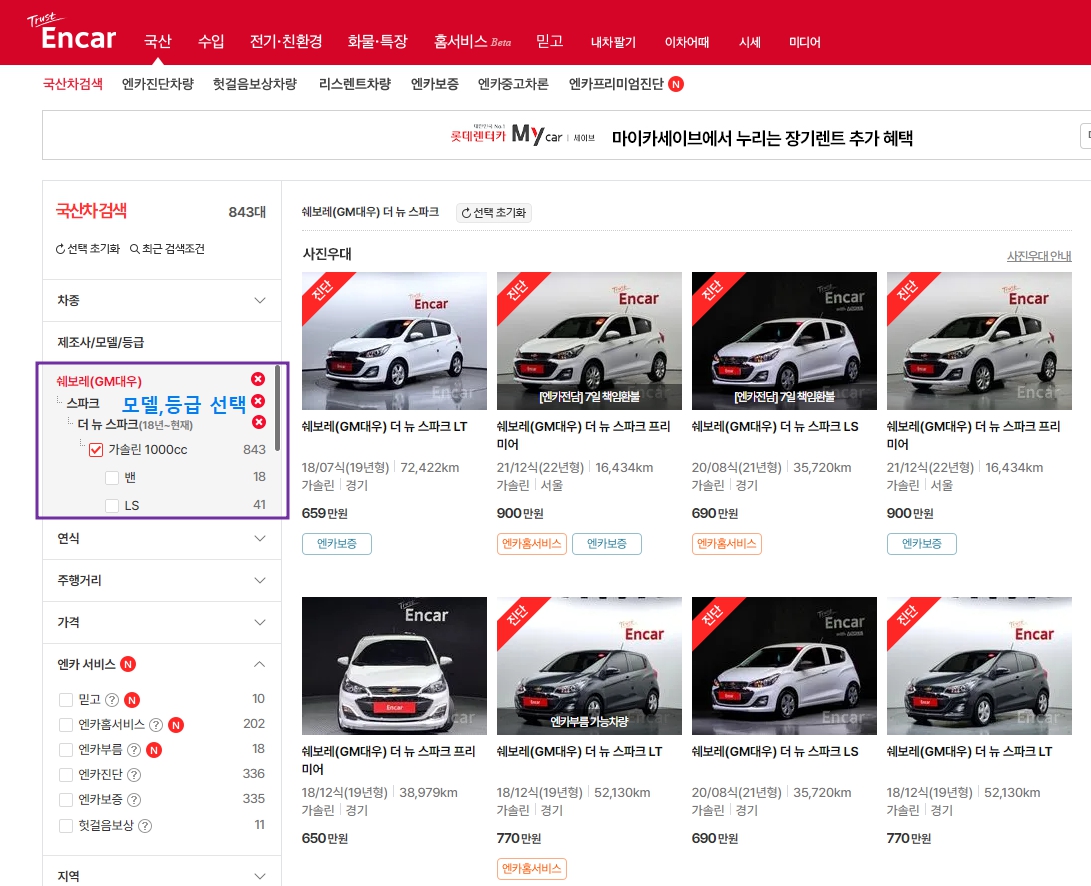Select 엔카보증 submenu tab

click(435, 84)
